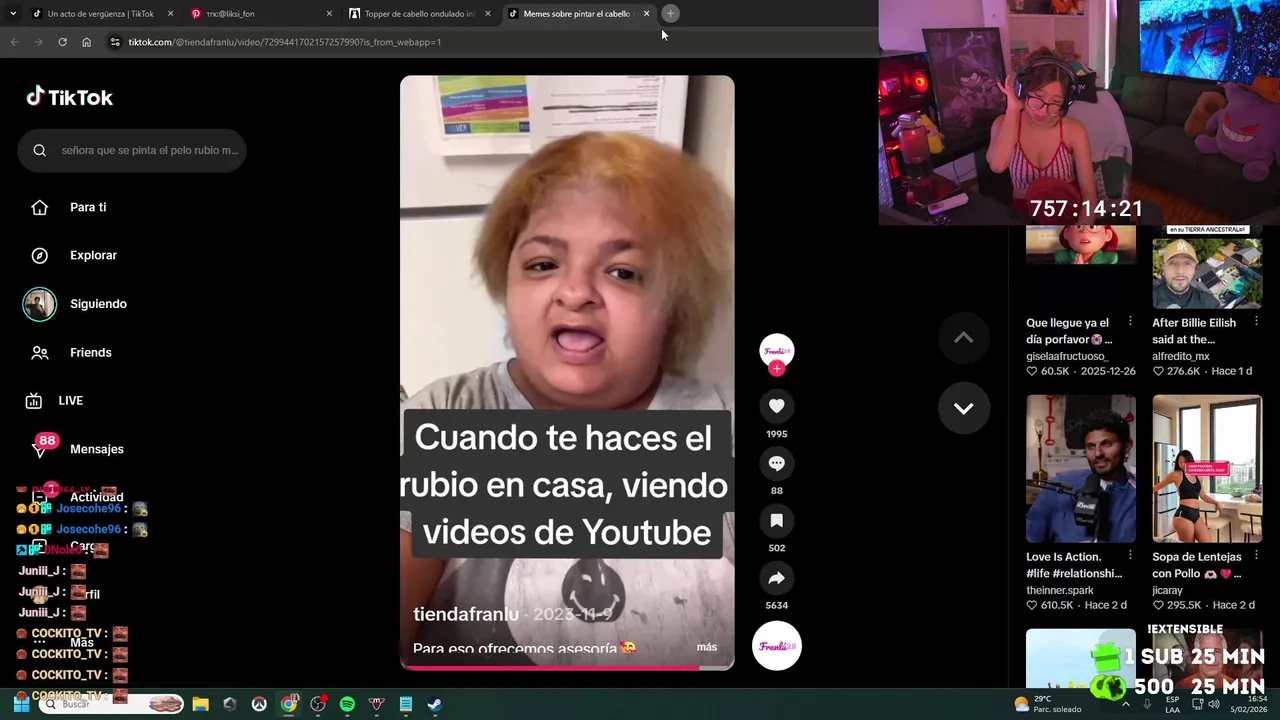Open Steam from the taskbar
The width and height of the screenshot is (1280, 720).
tap(435, 704)
